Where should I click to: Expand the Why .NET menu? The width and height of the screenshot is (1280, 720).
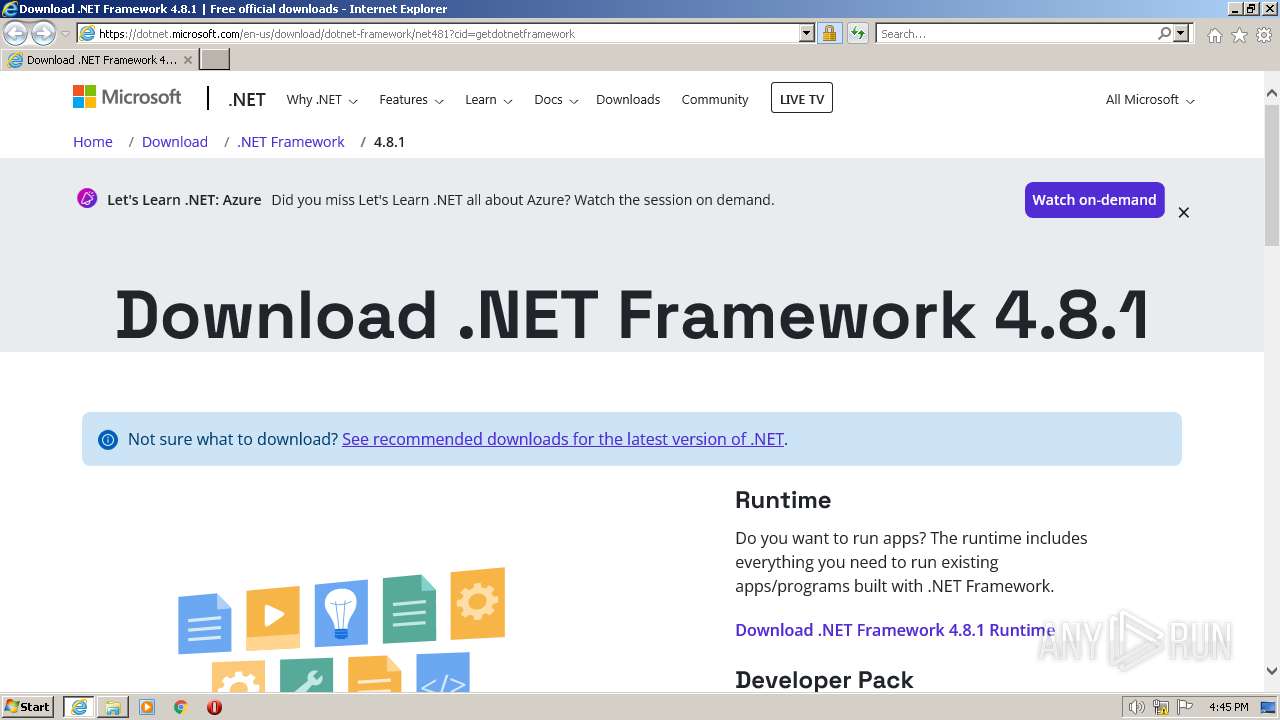coord(322,100)
